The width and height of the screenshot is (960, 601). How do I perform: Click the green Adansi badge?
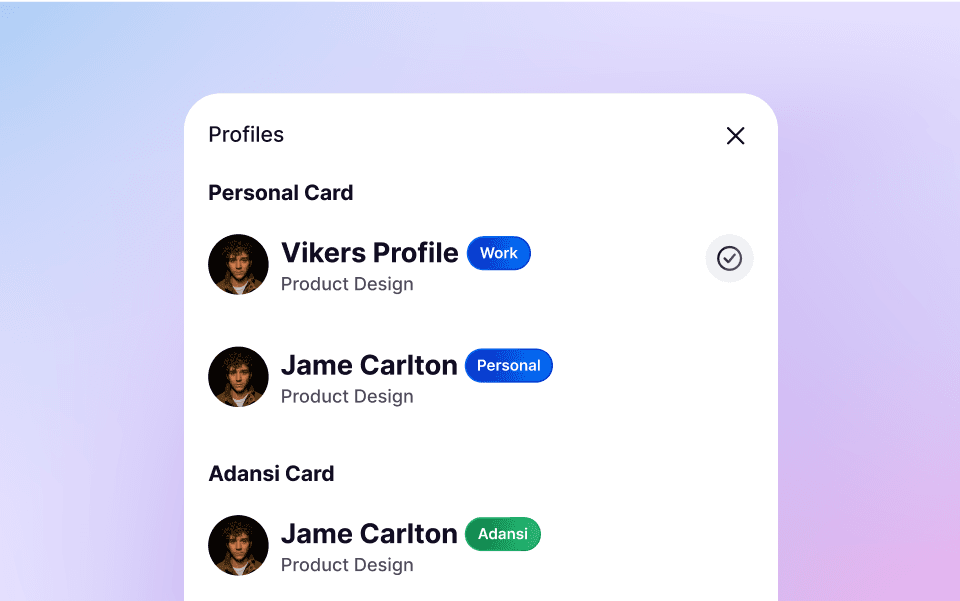tap(502, 534)
